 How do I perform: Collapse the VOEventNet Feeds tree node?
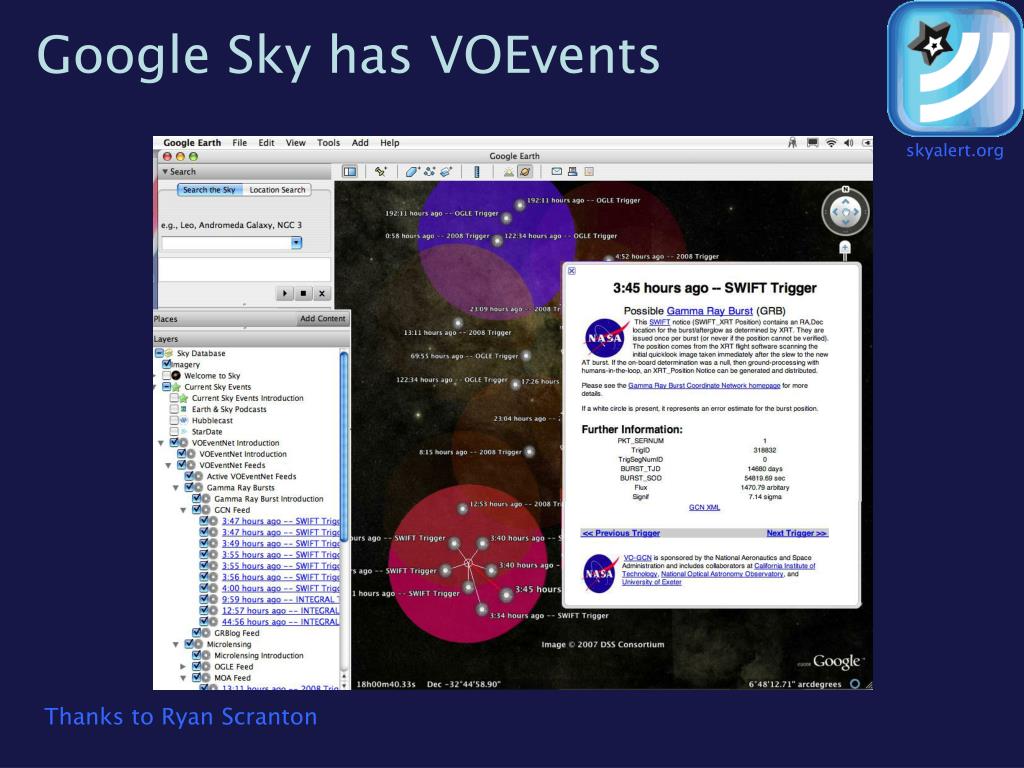pos(168,466)
